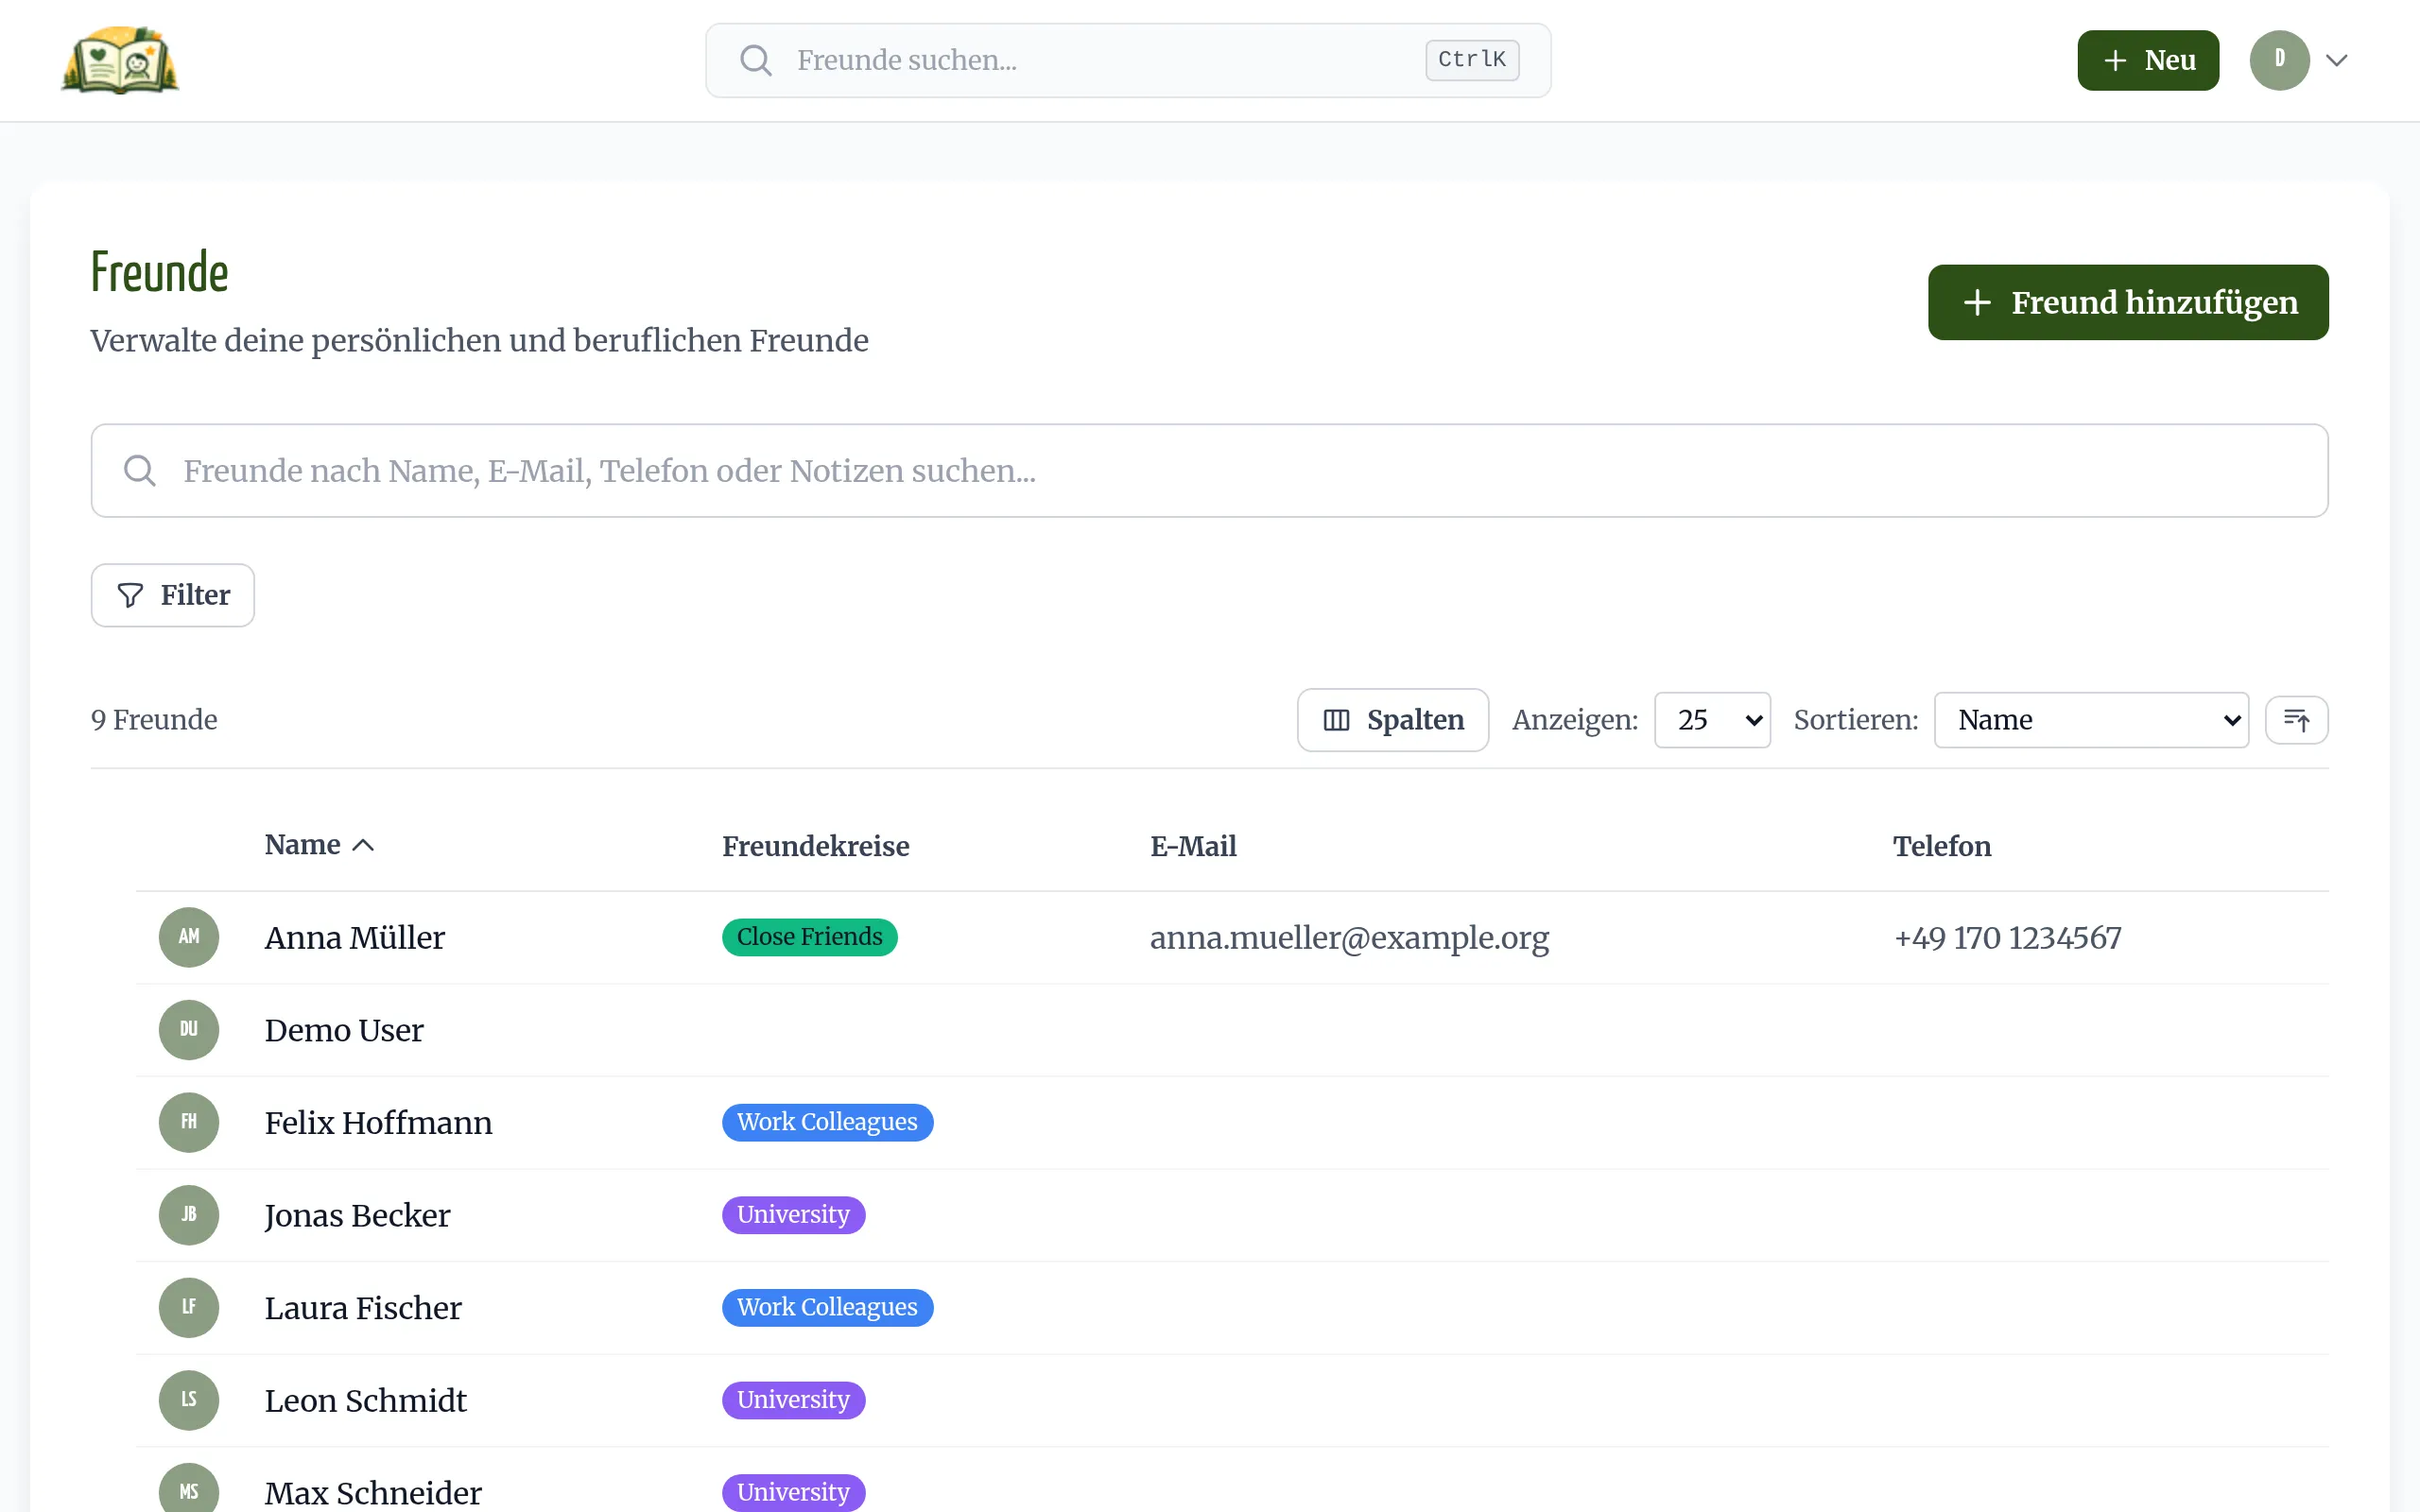Select Max Schneider's University tag
2420x1512 pixels.
tap(793, 1492)
